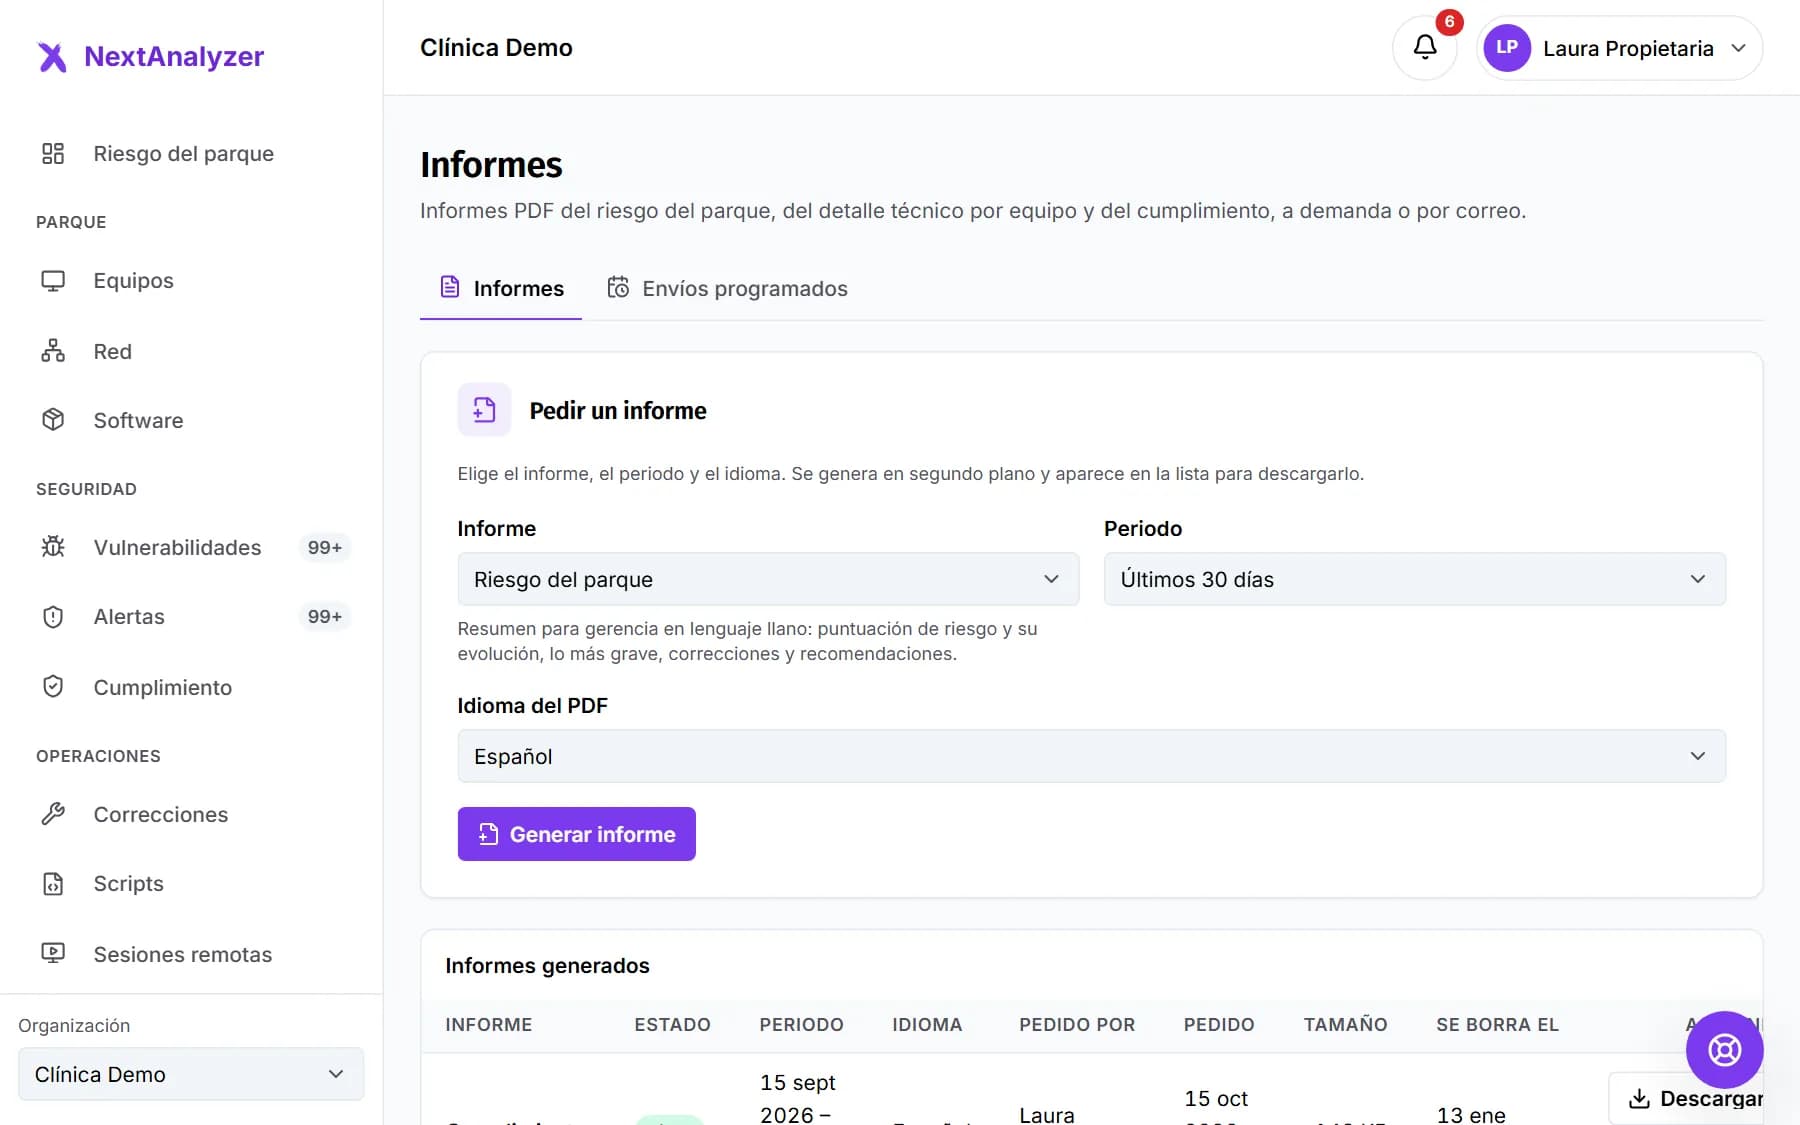Click the Clínica Demo header title
This screenshot has width=1800, height=1125.
[496, 48]
